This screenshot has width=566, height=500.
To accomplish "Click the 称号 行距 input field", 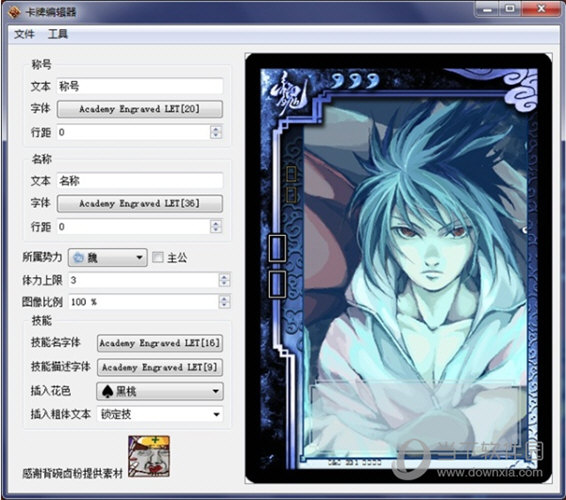I will click(x=134, y=132).
